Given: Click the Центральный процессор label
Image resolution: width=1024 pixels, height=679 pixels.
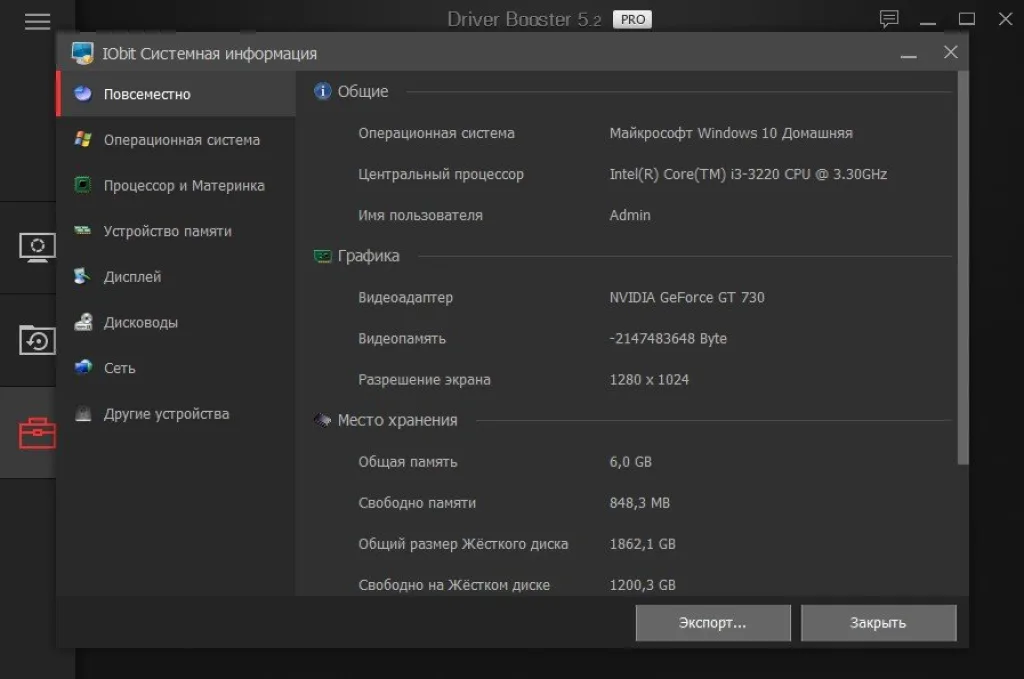Looking at the screenshot, I should coord(441,174).
